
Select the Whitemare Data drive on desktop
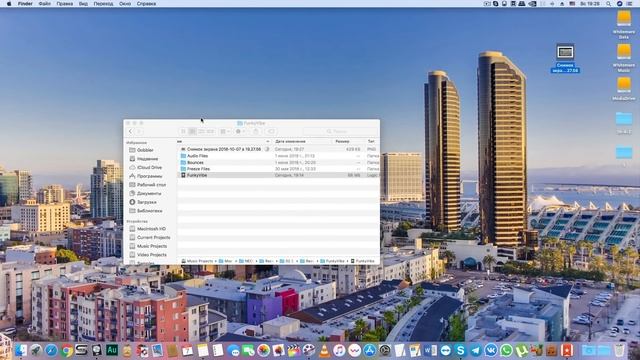[624, 24]
